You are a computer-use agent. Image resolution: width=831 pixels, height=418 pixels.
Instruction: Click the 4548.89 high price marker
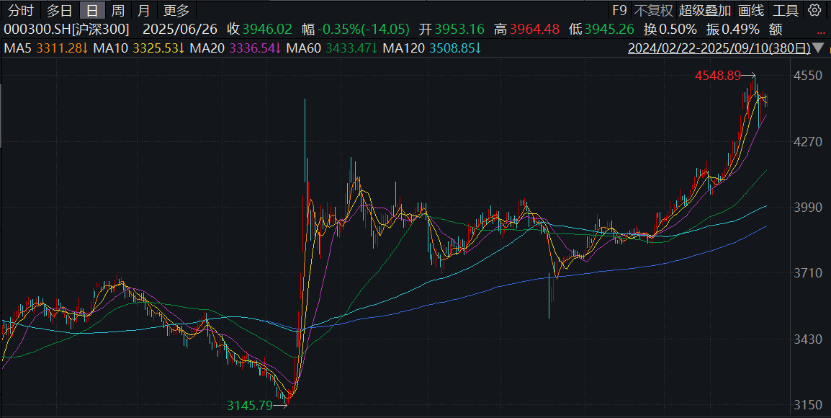(x=719, y=76)
